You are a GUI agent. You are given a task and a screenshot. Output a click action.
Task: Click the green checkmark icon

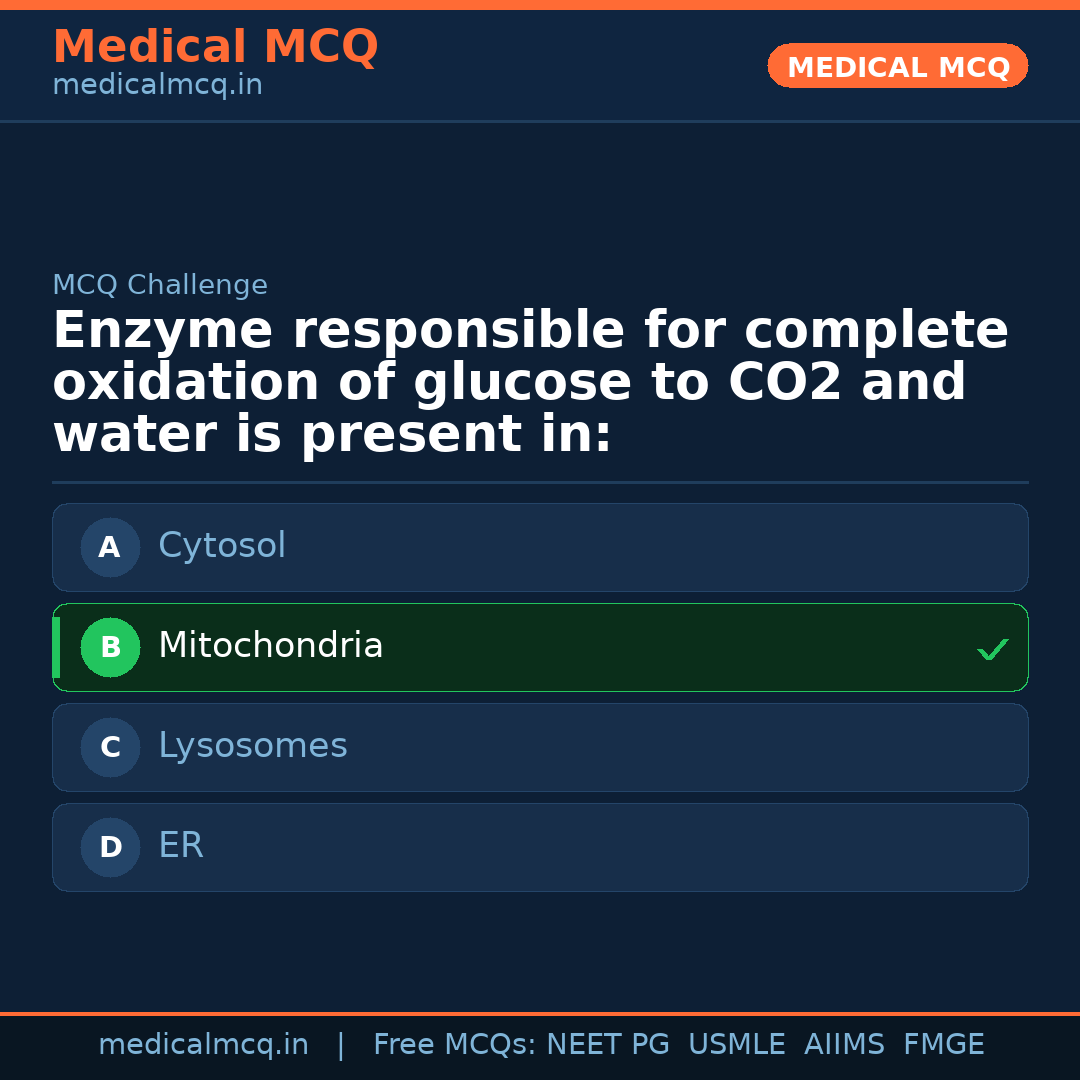click(992, 650)
